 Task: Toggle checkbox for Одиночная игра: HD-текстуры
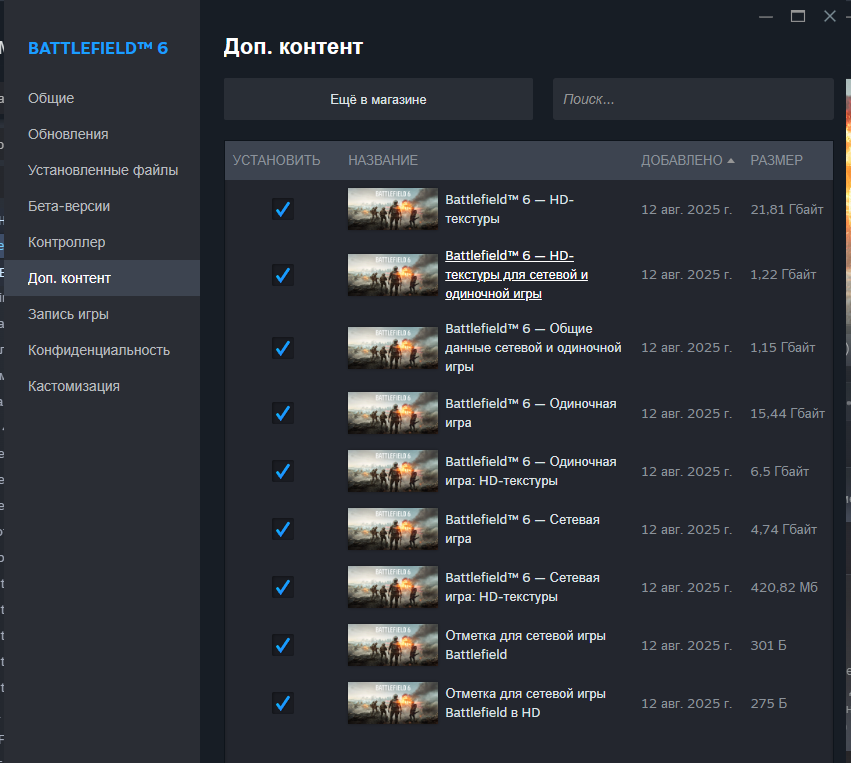pos(283,471)
